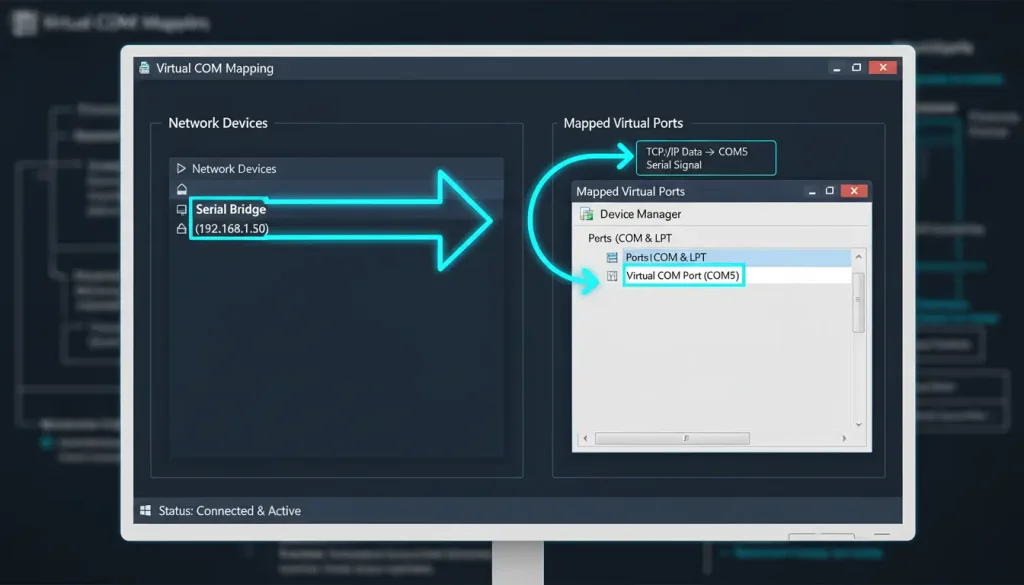Maximize the main Virtual COM Mapping window

[x=856, y=68]
